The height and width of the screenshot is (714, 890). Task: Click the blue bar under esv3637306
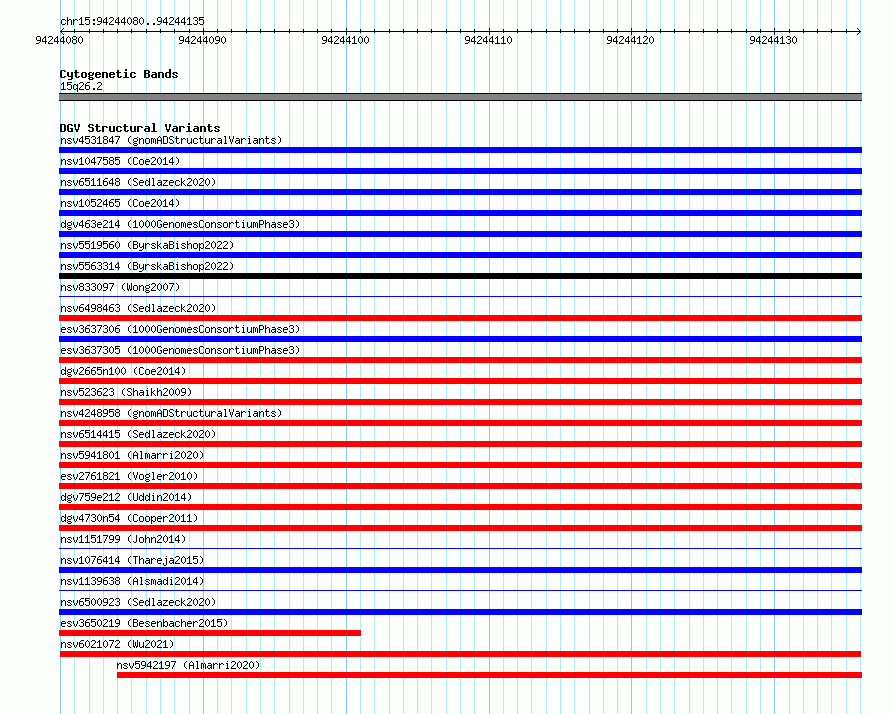click(x=460, y=339)
